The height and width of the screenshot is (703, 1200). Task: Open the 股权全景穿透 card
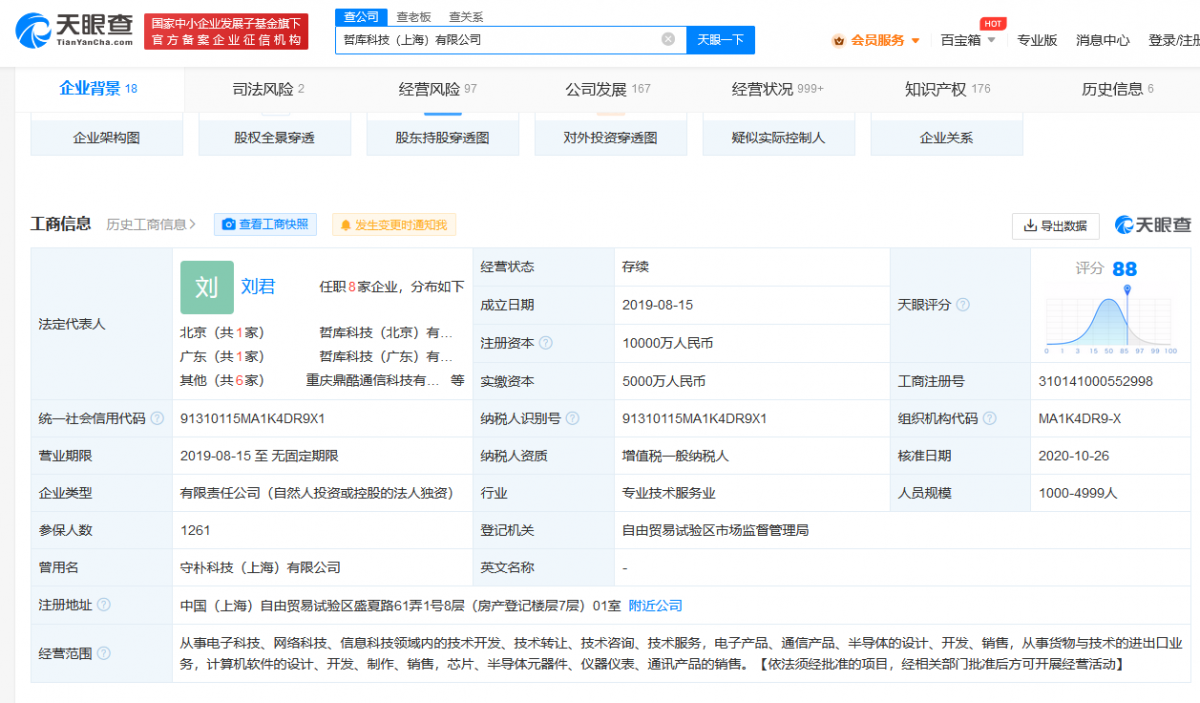[x=274, y=137]
